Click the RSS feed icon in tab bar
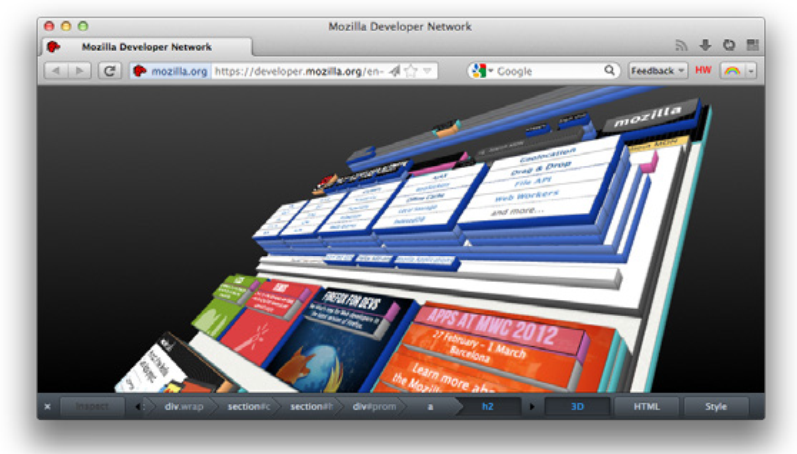The height and width of the screenshot is (454, 797). click(x=681, y=45)
